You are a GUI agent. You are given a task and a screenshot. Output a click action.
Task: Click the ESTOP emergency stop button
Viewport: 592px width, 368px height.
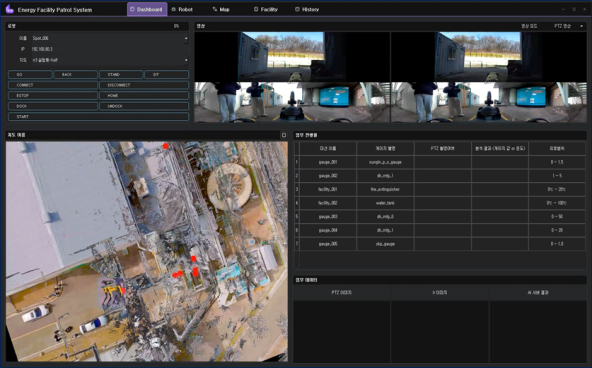[53, 95]
